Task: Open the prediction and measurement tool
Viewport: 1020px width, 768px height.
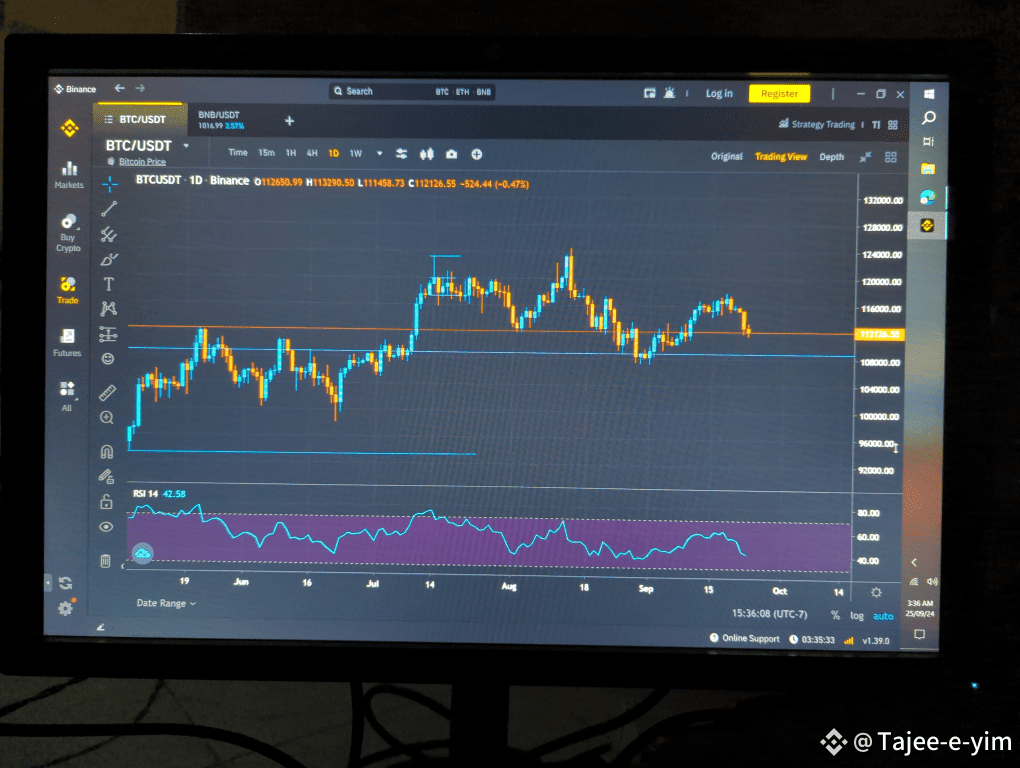Action: pyautogui.click(x=108, y=334)
